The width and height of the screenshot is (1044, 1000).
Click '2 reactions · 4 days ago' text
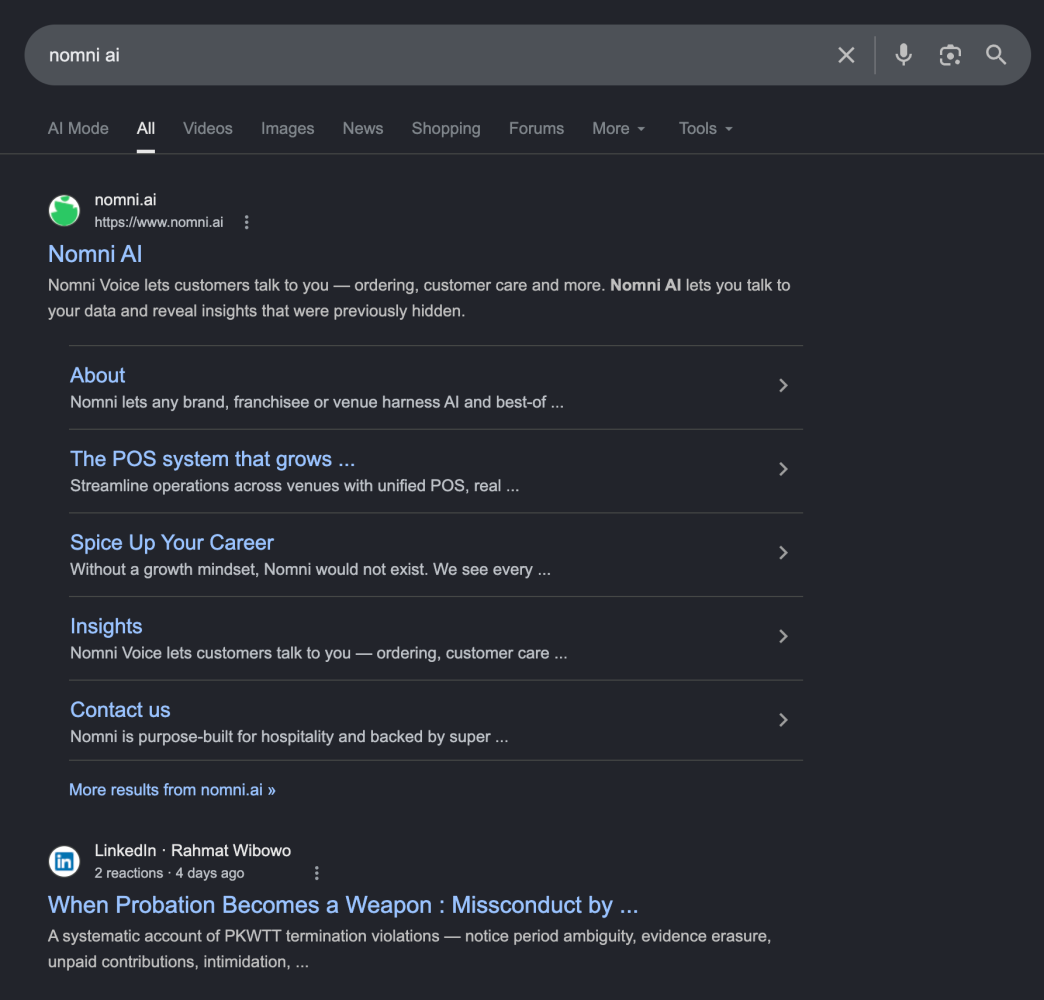point(169,874)
